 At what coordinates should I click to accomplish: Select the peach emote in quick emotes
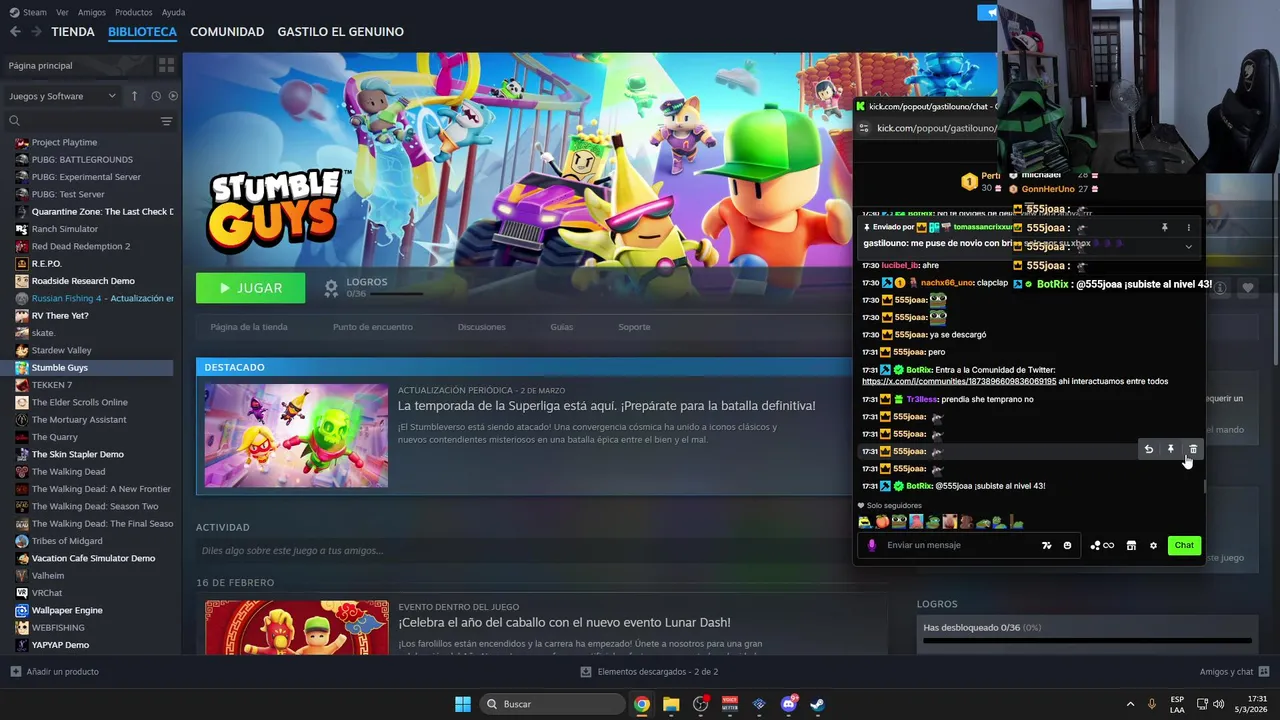coord(882,522)
